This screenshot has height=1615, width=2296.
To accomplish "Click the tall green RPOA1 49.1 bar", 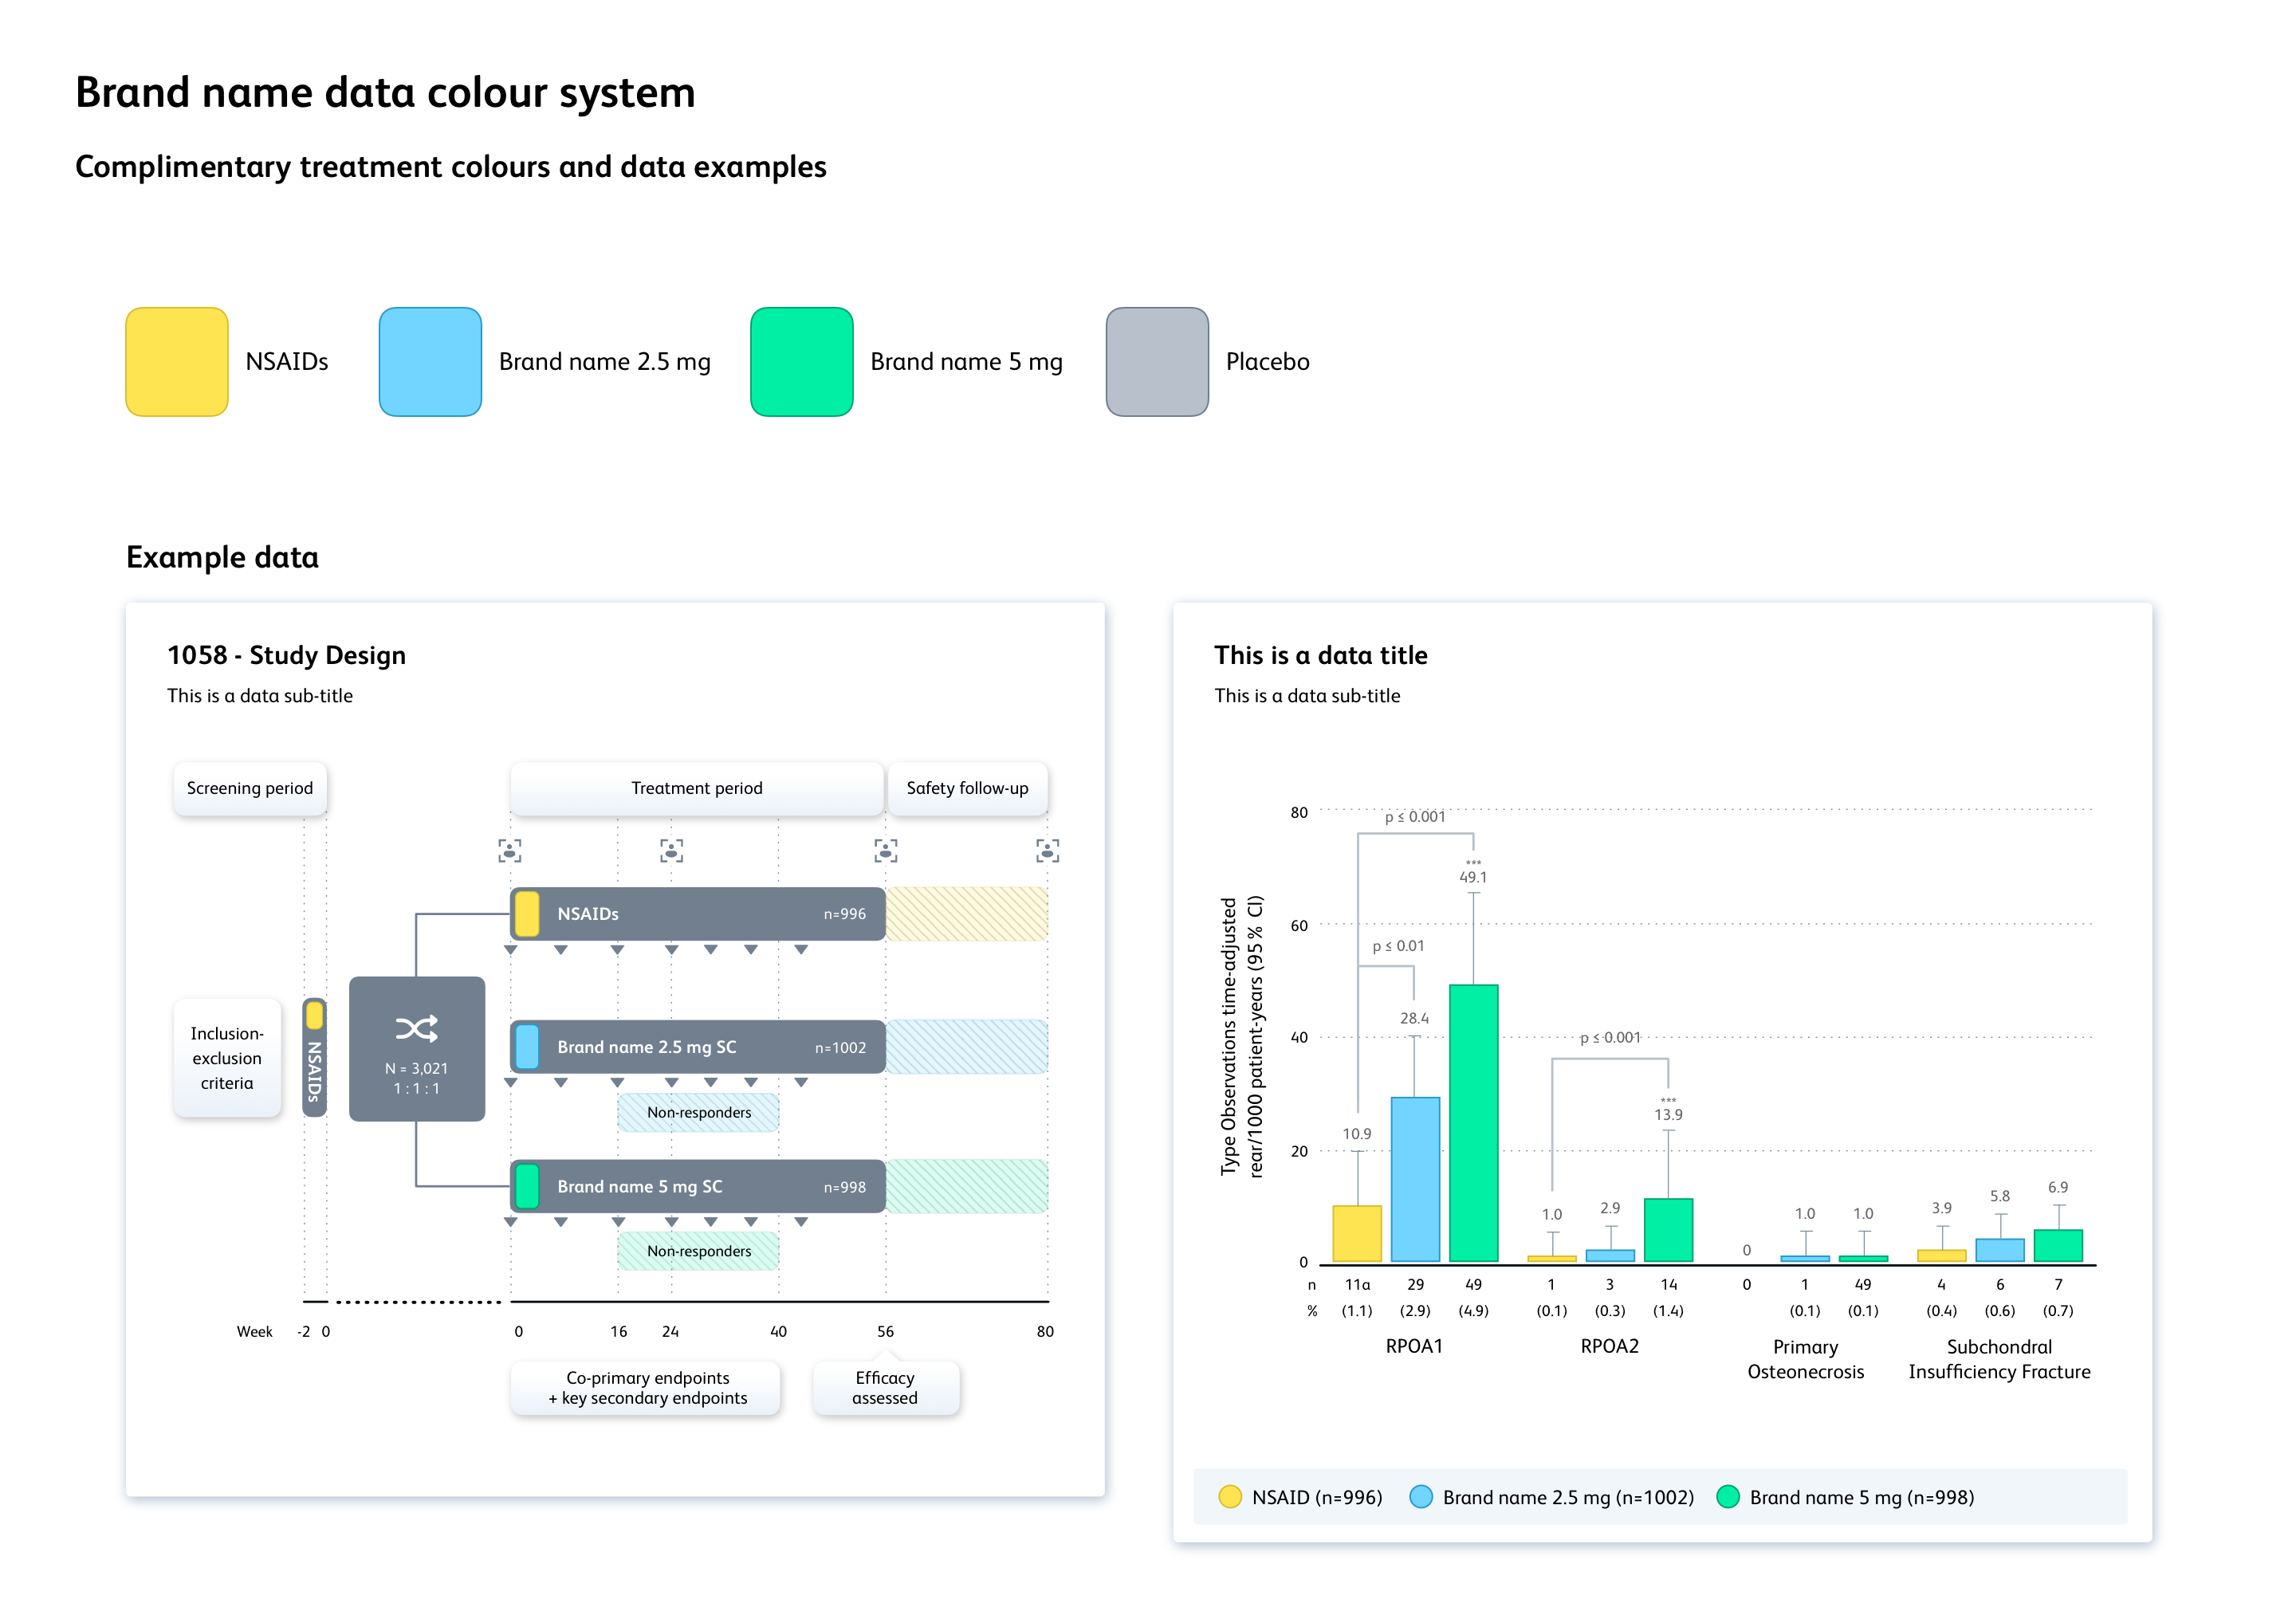I will pos(1473,1122).
